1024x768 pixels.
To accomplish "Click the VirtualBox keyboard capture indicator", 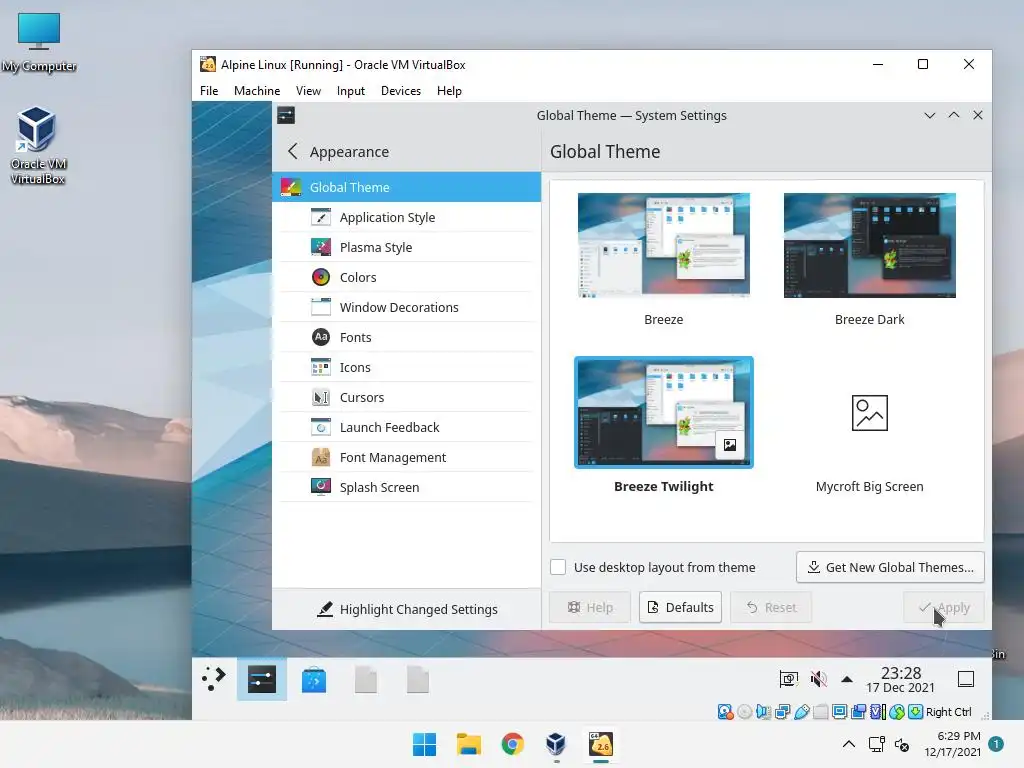I will (x=916, y=712).
